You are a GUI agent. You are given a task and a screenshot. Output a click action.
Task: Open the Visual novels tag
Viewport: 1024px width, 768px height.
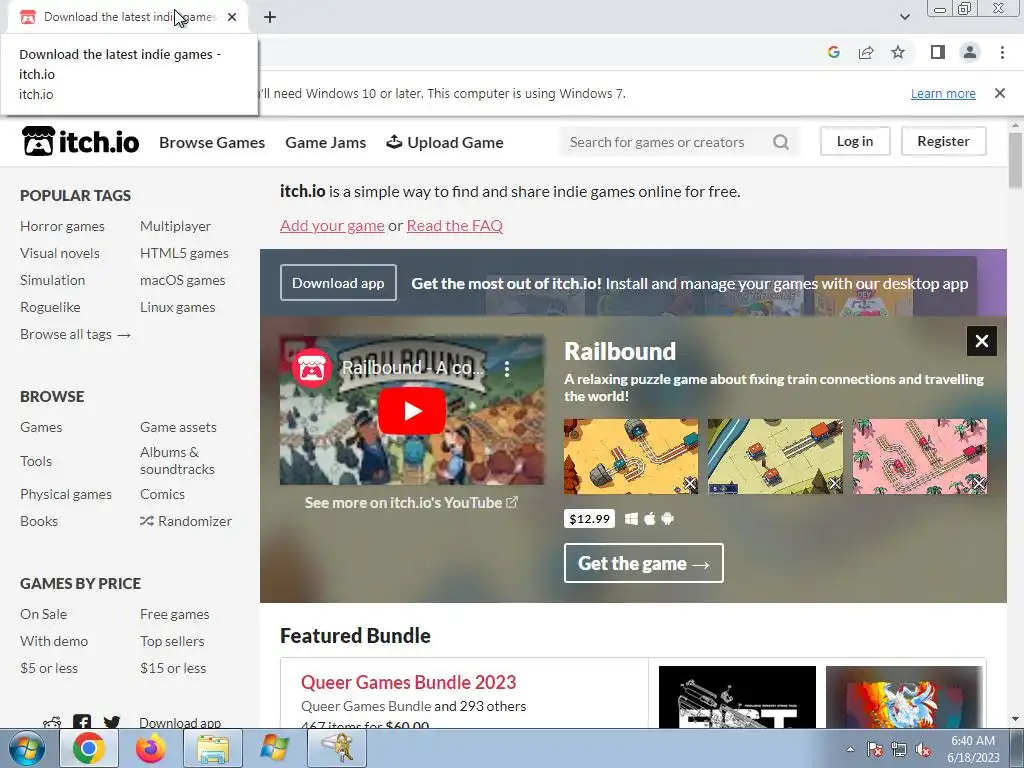pos(60,253)
